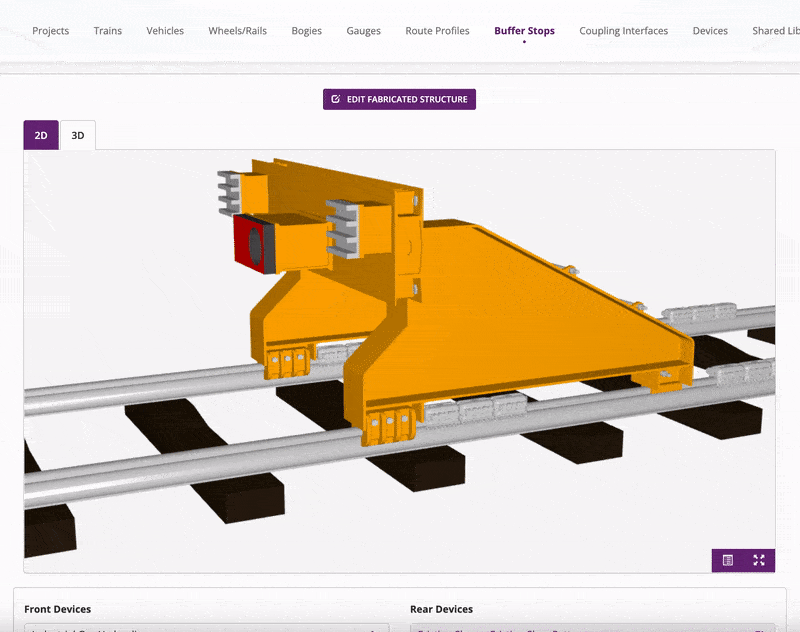Open the Gauges section
The height and width of the screenshot is (632, 800).
[x=364, y=31]
